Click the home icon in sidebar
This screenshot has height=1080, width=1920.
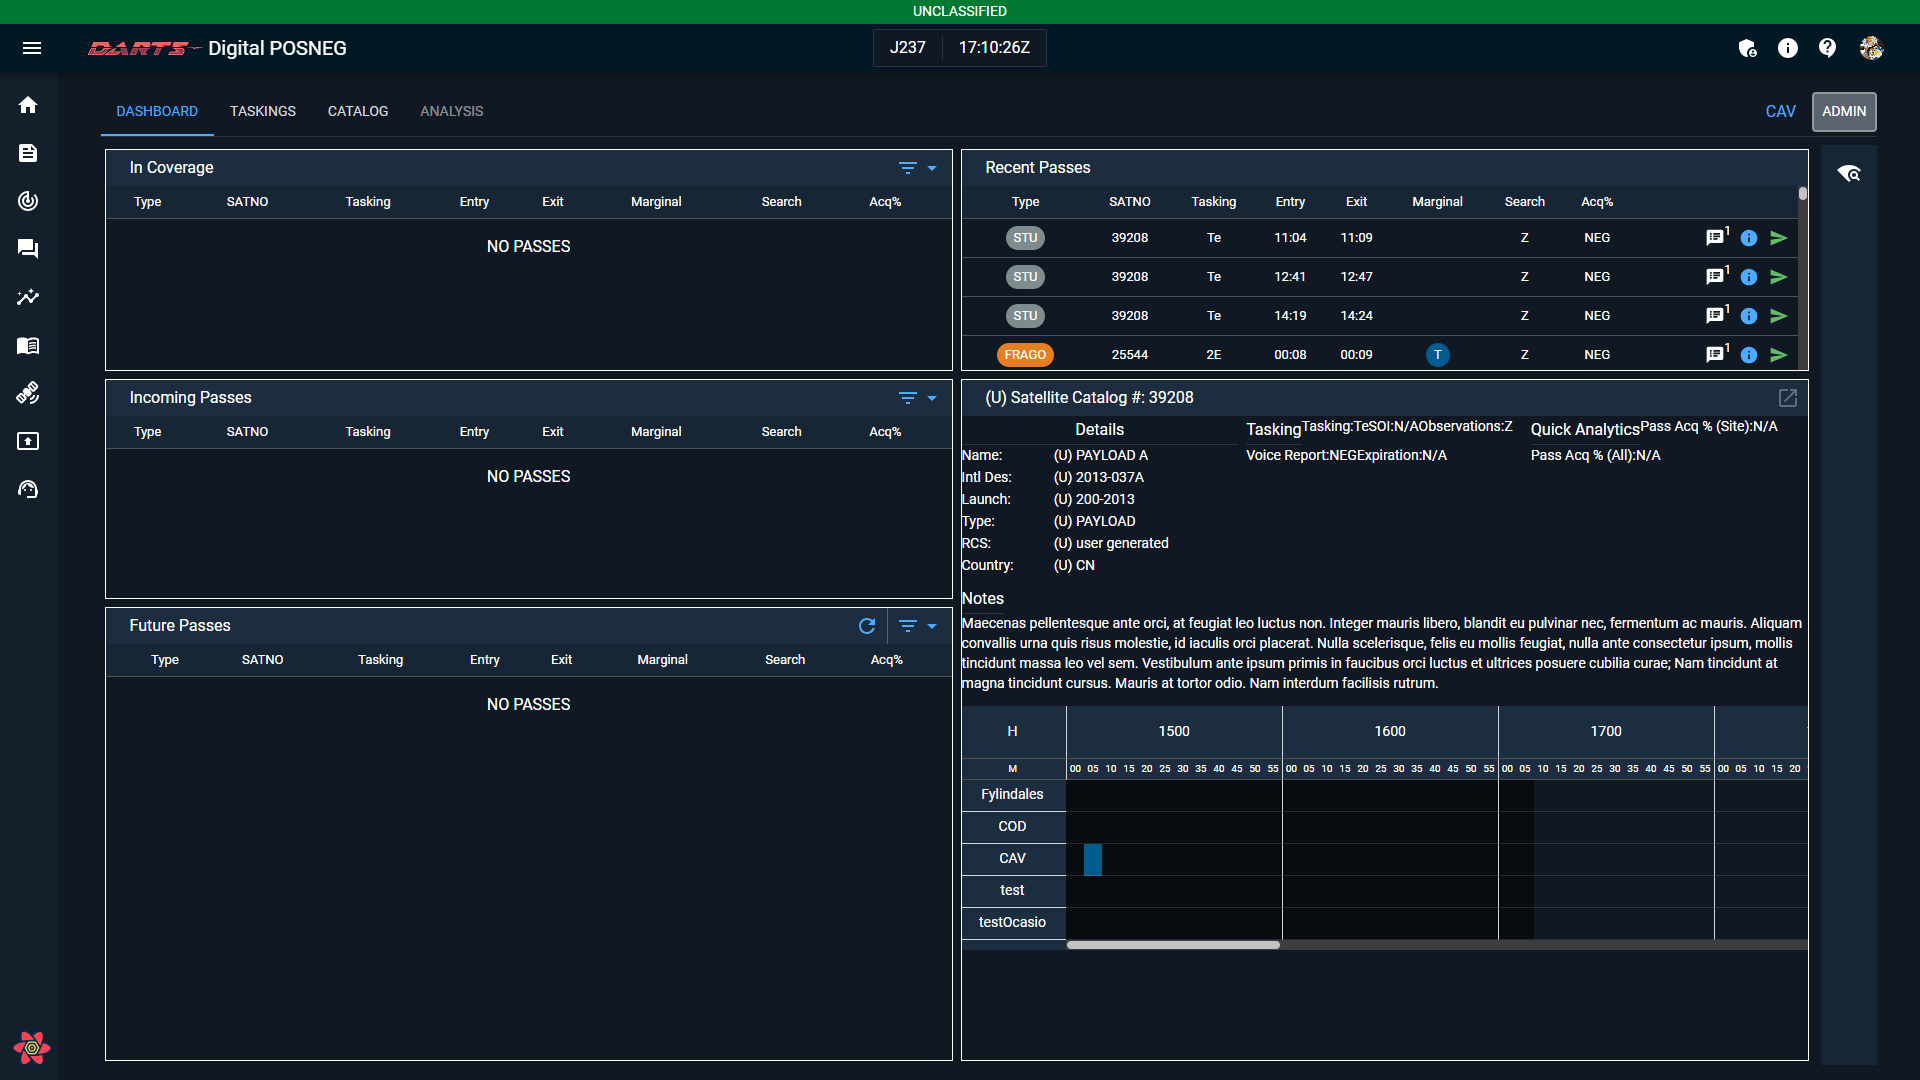(x=28, y=105)
